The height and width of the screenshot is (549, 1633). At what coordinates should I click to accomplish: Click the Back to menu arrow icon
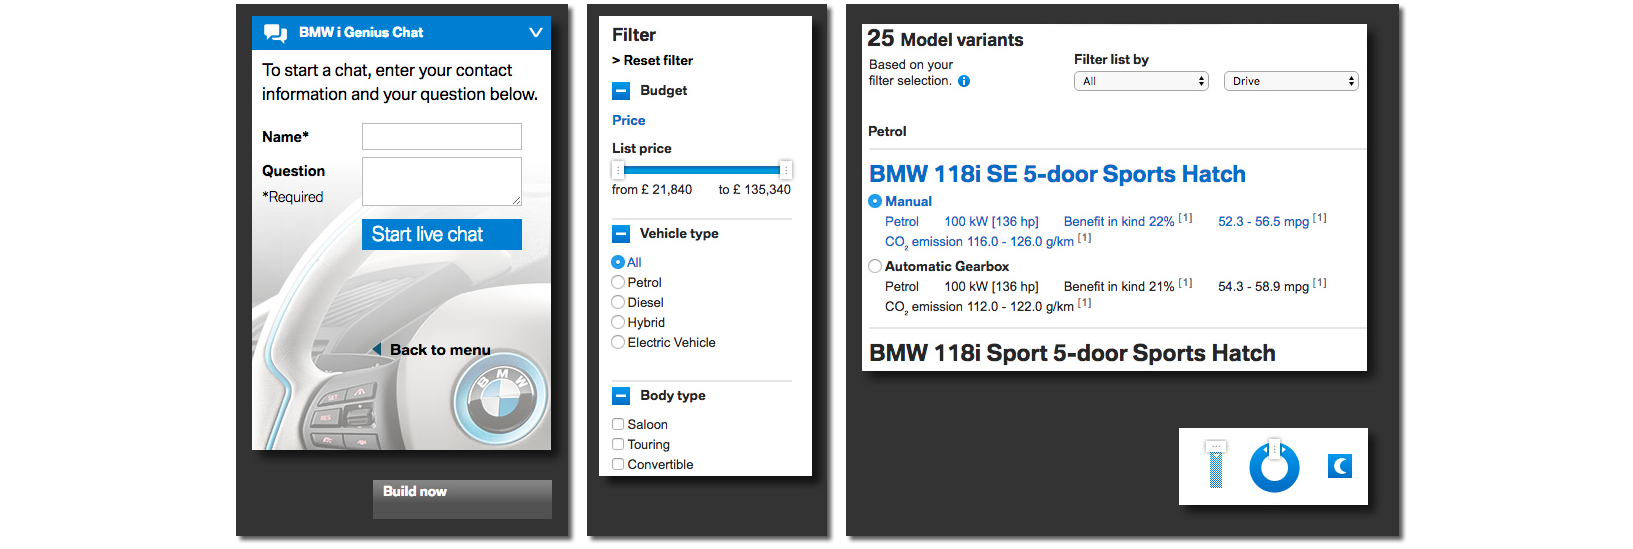376,349
